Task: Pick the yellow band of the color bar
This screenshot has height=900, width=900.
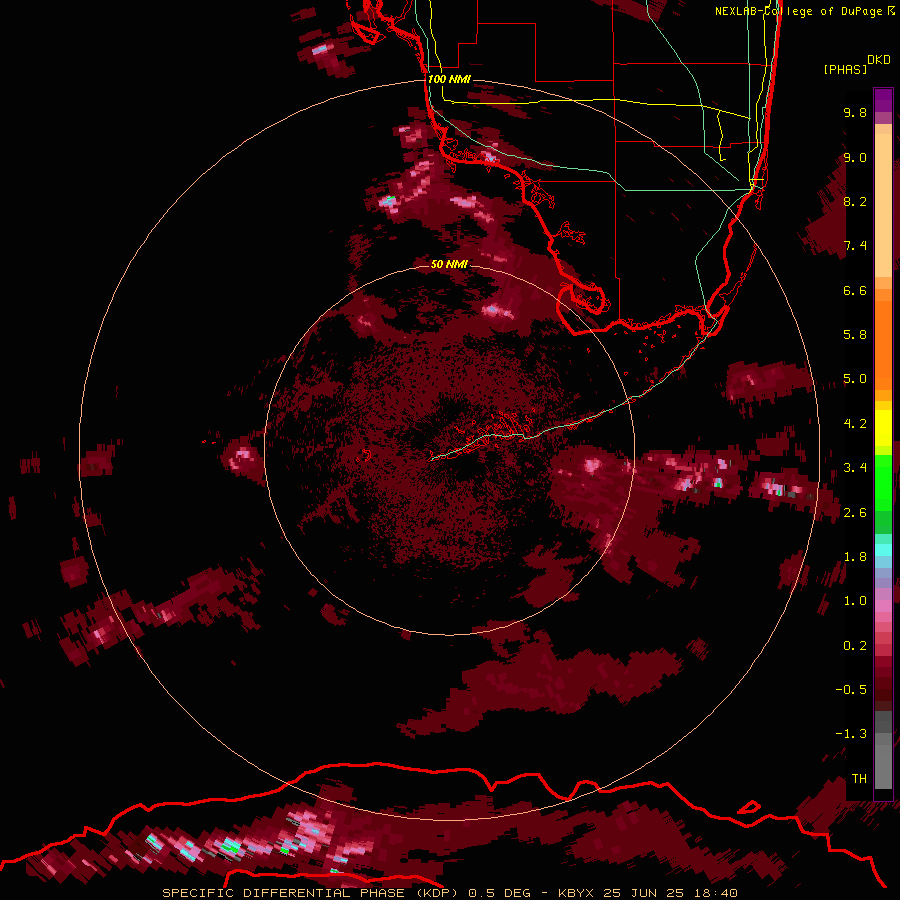Action: tap(883, 428)
